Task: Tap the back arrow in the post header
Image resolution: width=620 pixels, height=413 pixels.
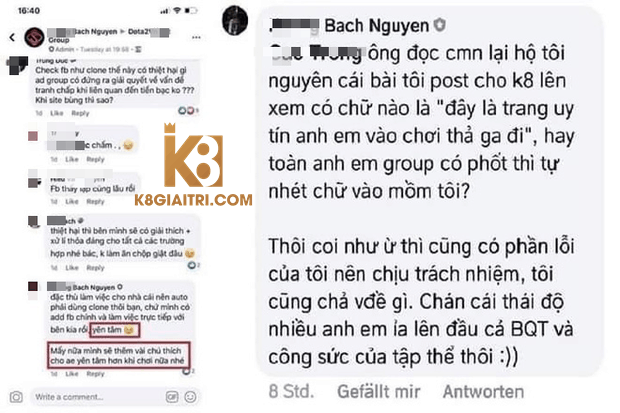Action: [x=12, y=37]
